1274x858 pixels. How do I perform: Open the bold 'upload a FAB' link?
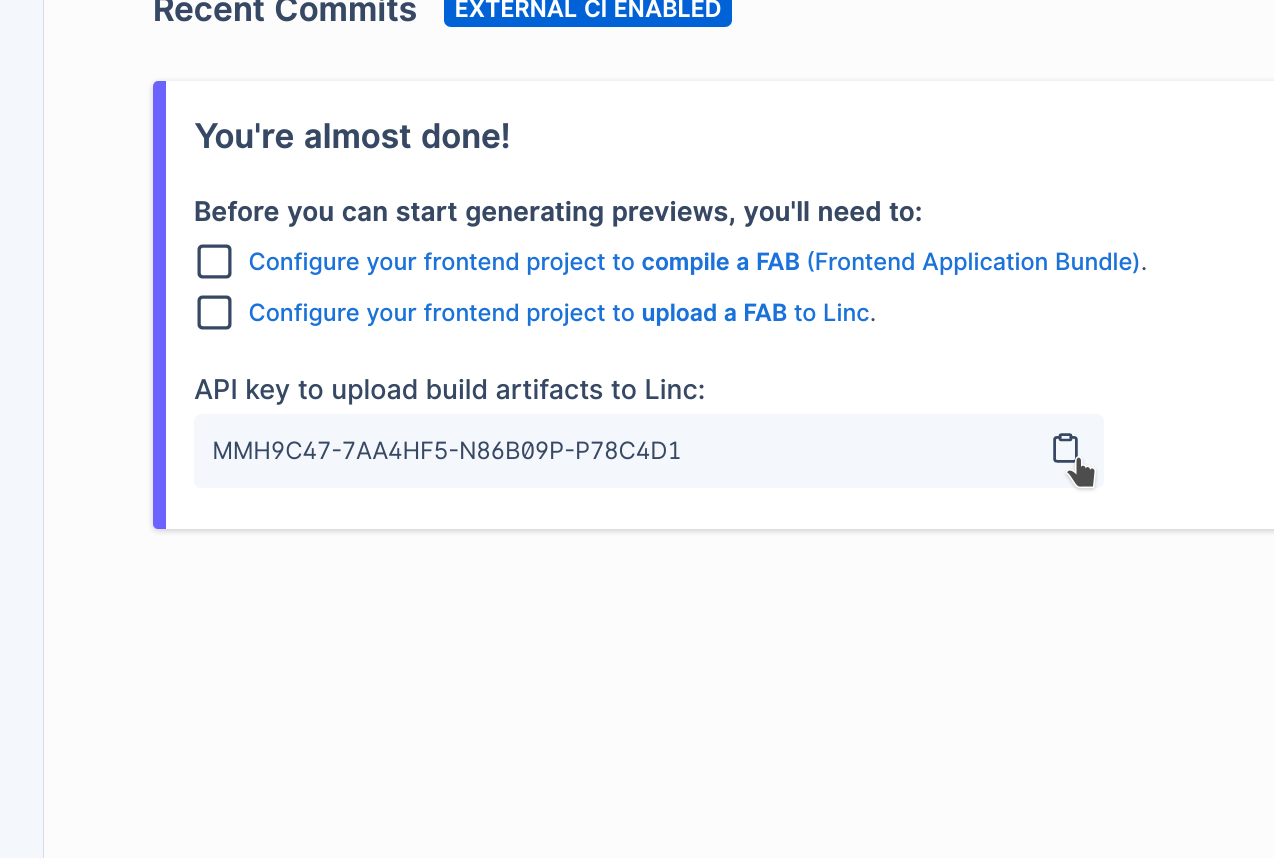pyautogui.click(x=714, y=313)
